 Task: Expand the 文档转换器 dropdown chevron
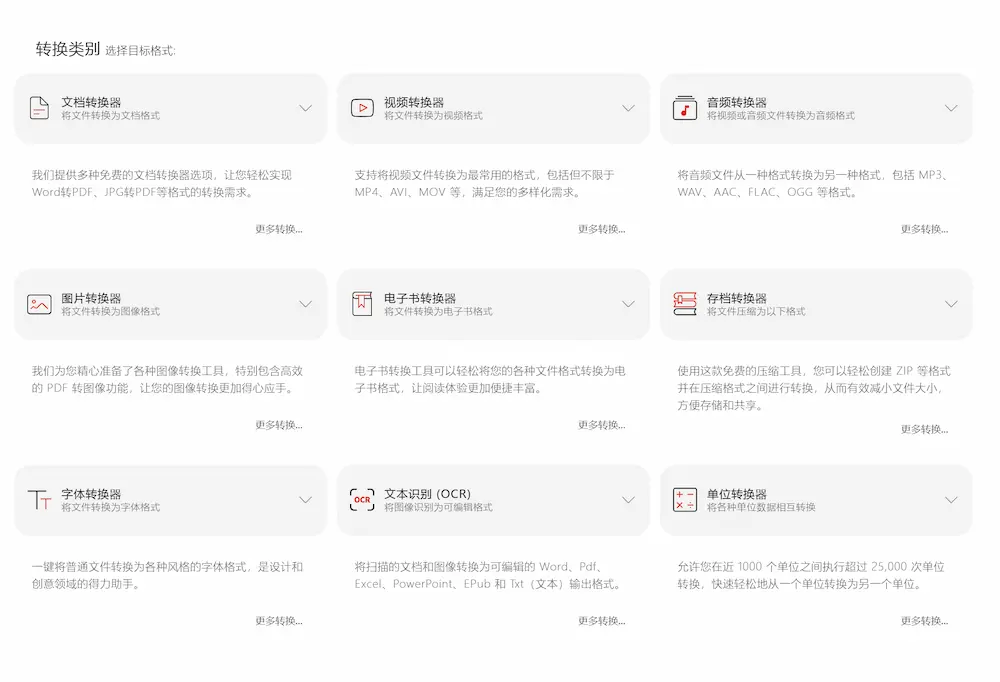(306, 108)
